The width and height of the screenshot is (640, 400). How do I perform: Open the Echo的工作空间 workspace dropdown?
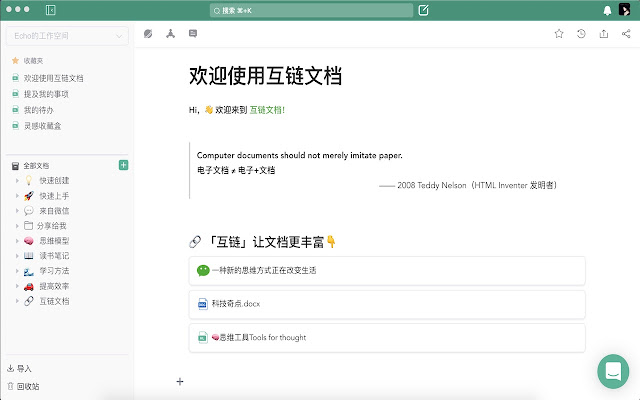(x=66, y=37)
